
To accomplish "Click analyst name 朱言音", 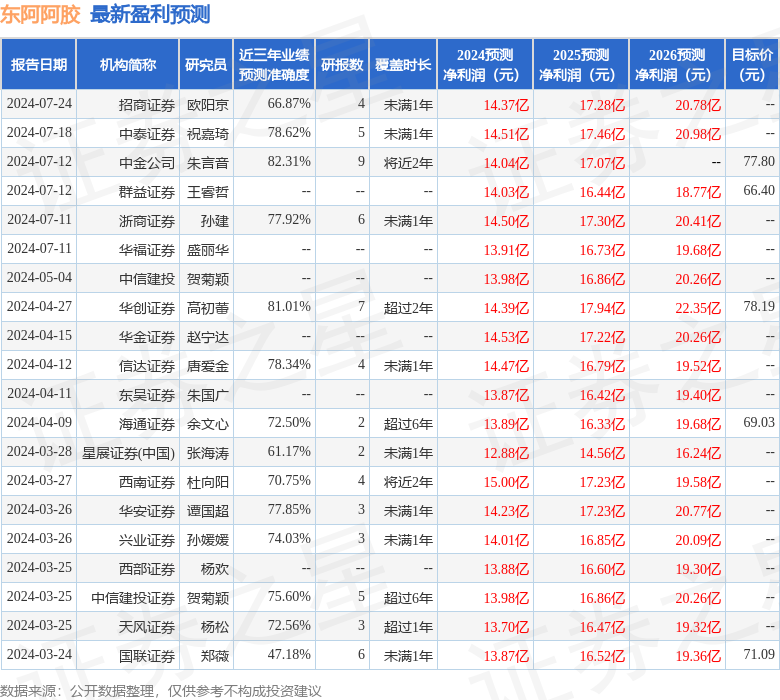I will 207,163.
